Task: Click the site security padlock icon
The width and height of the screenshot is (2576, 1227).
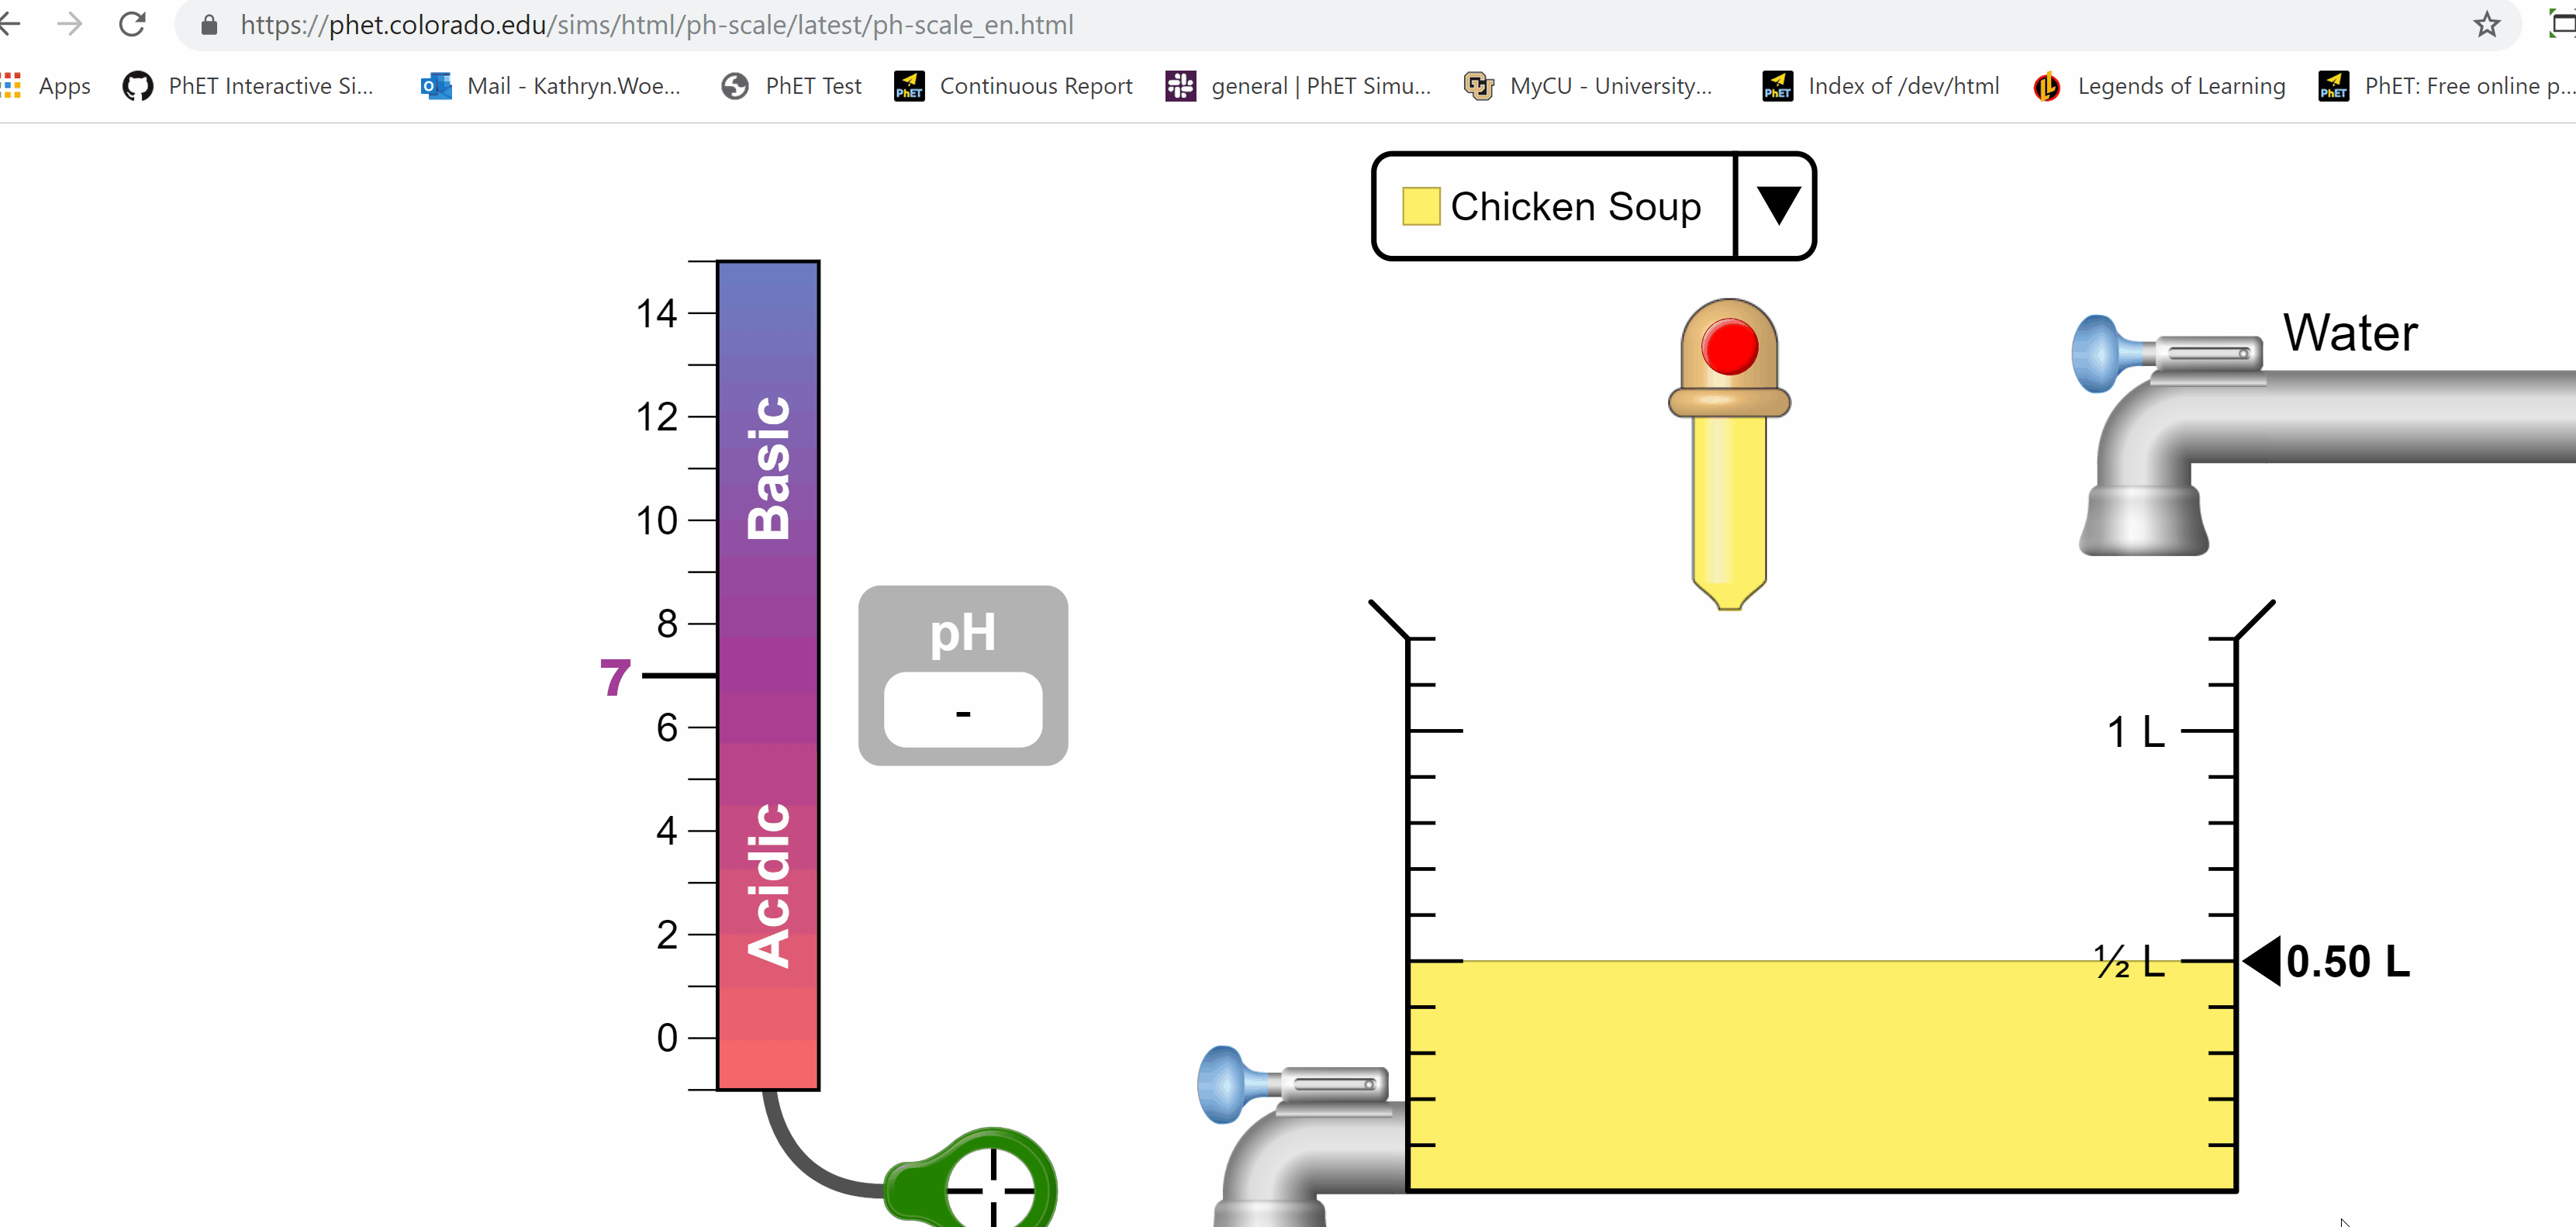Action: click(209, 25)
